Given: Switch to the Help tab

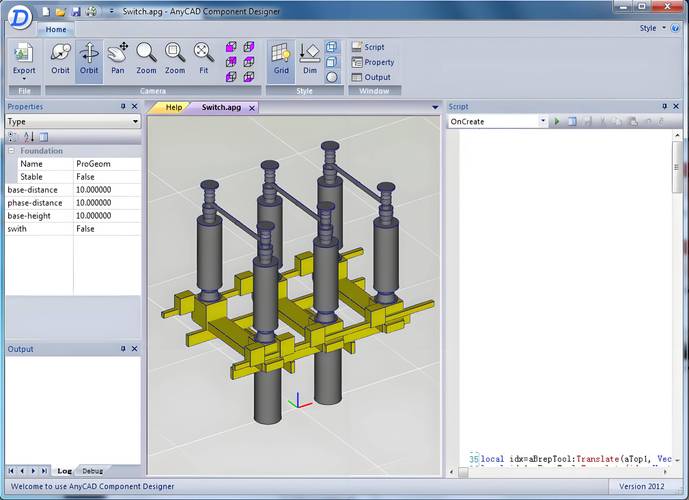Looking at the screenshot, I should point(174,107).
